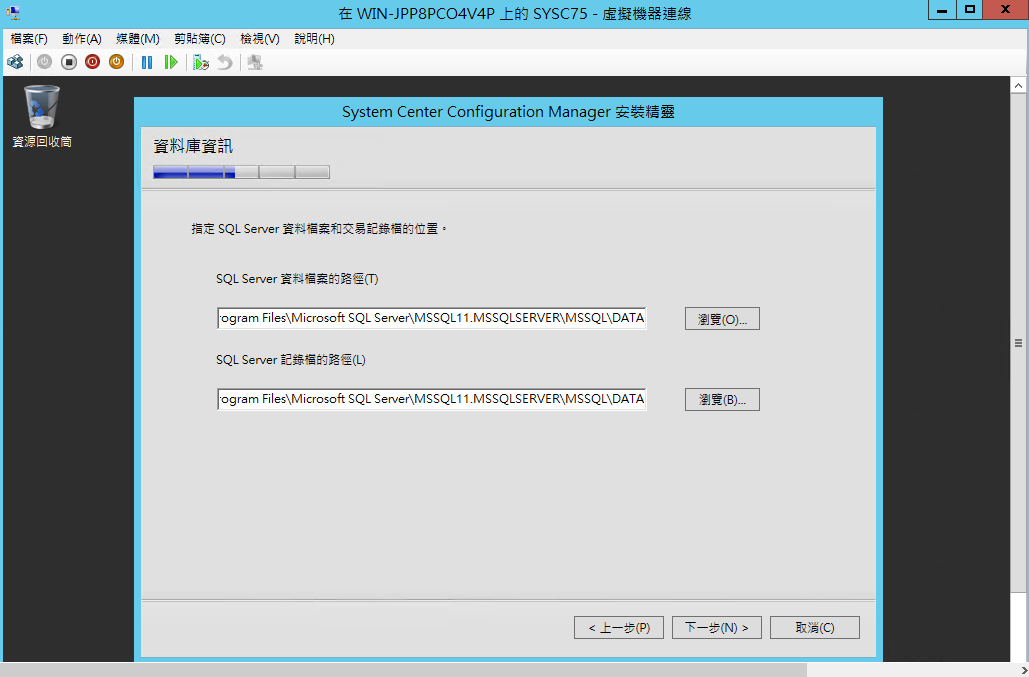The image size is (1029, 677).
Task: Click the vertical scrollbar up arrow
Action: [x=1018, y=85]
